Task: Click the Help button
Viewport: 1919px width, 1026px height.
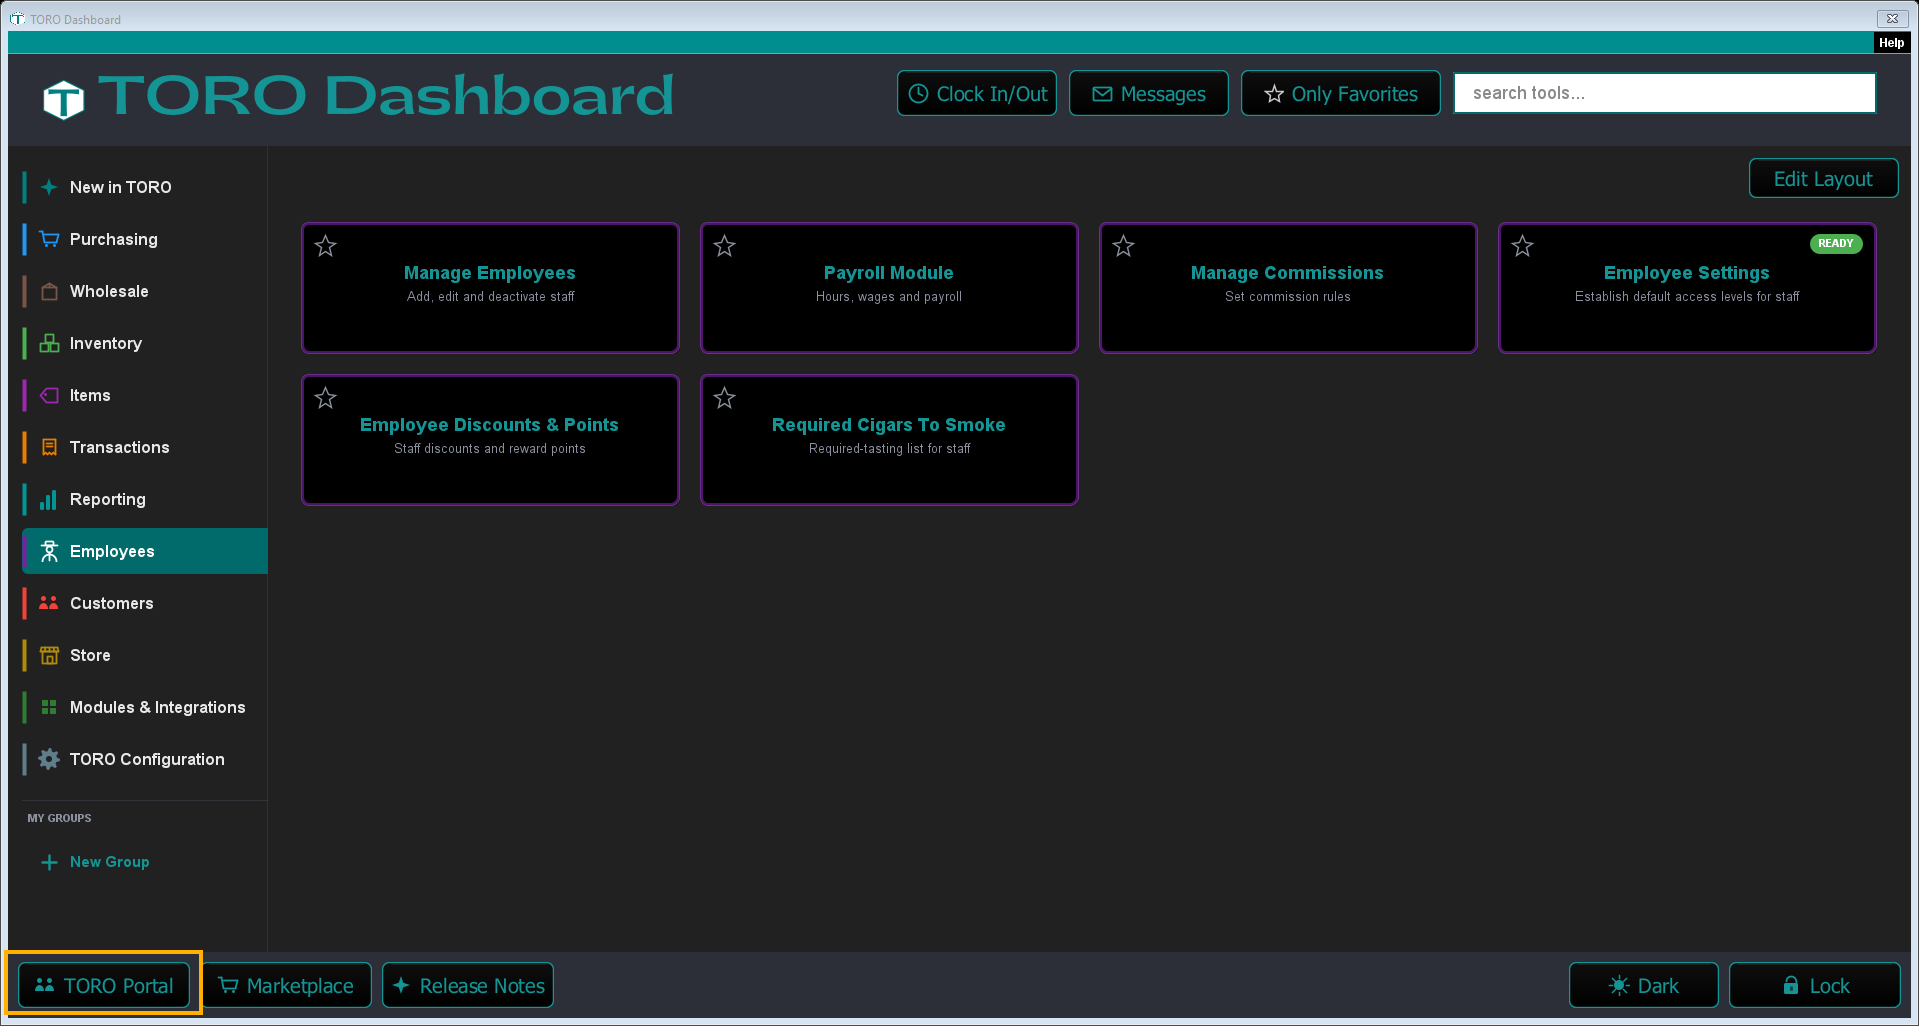Action: tap(1891, 43)
